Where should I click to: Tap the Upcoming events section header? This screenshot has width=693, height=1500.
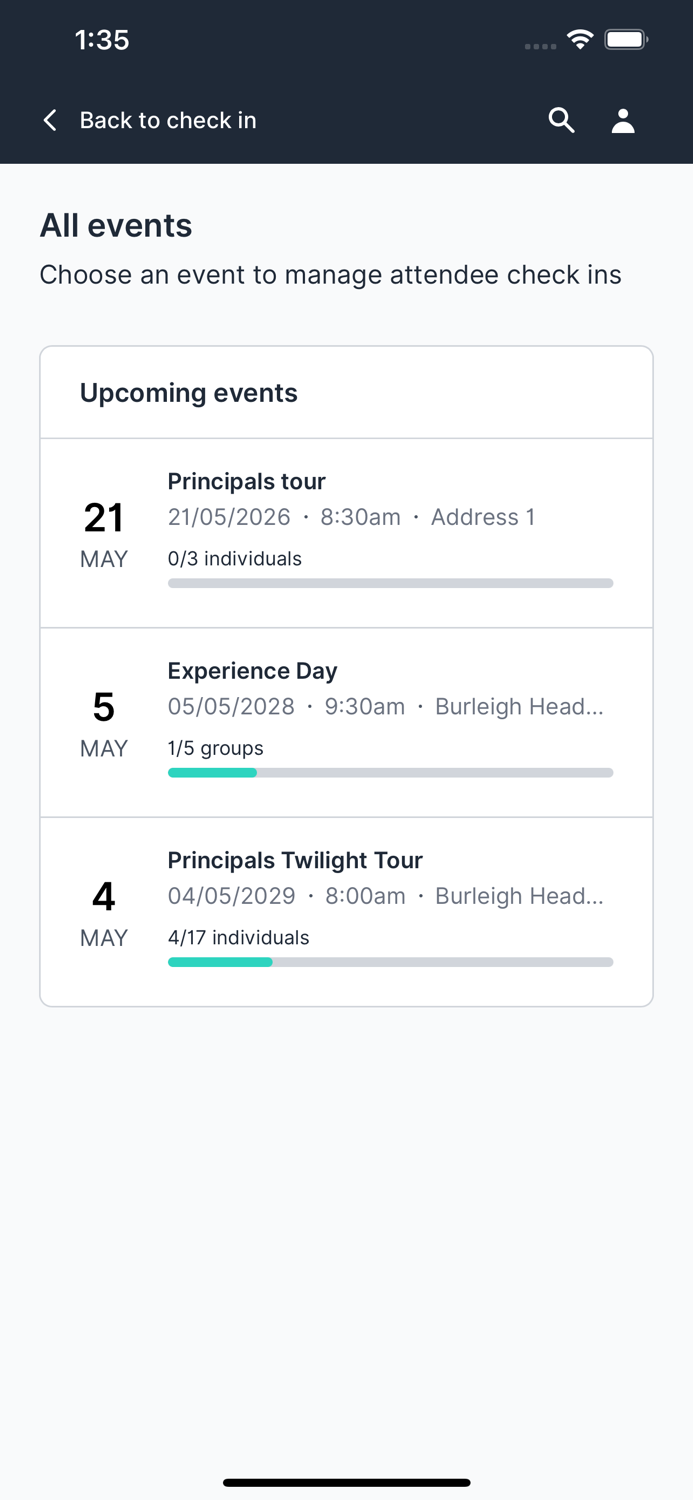point(189,393)
